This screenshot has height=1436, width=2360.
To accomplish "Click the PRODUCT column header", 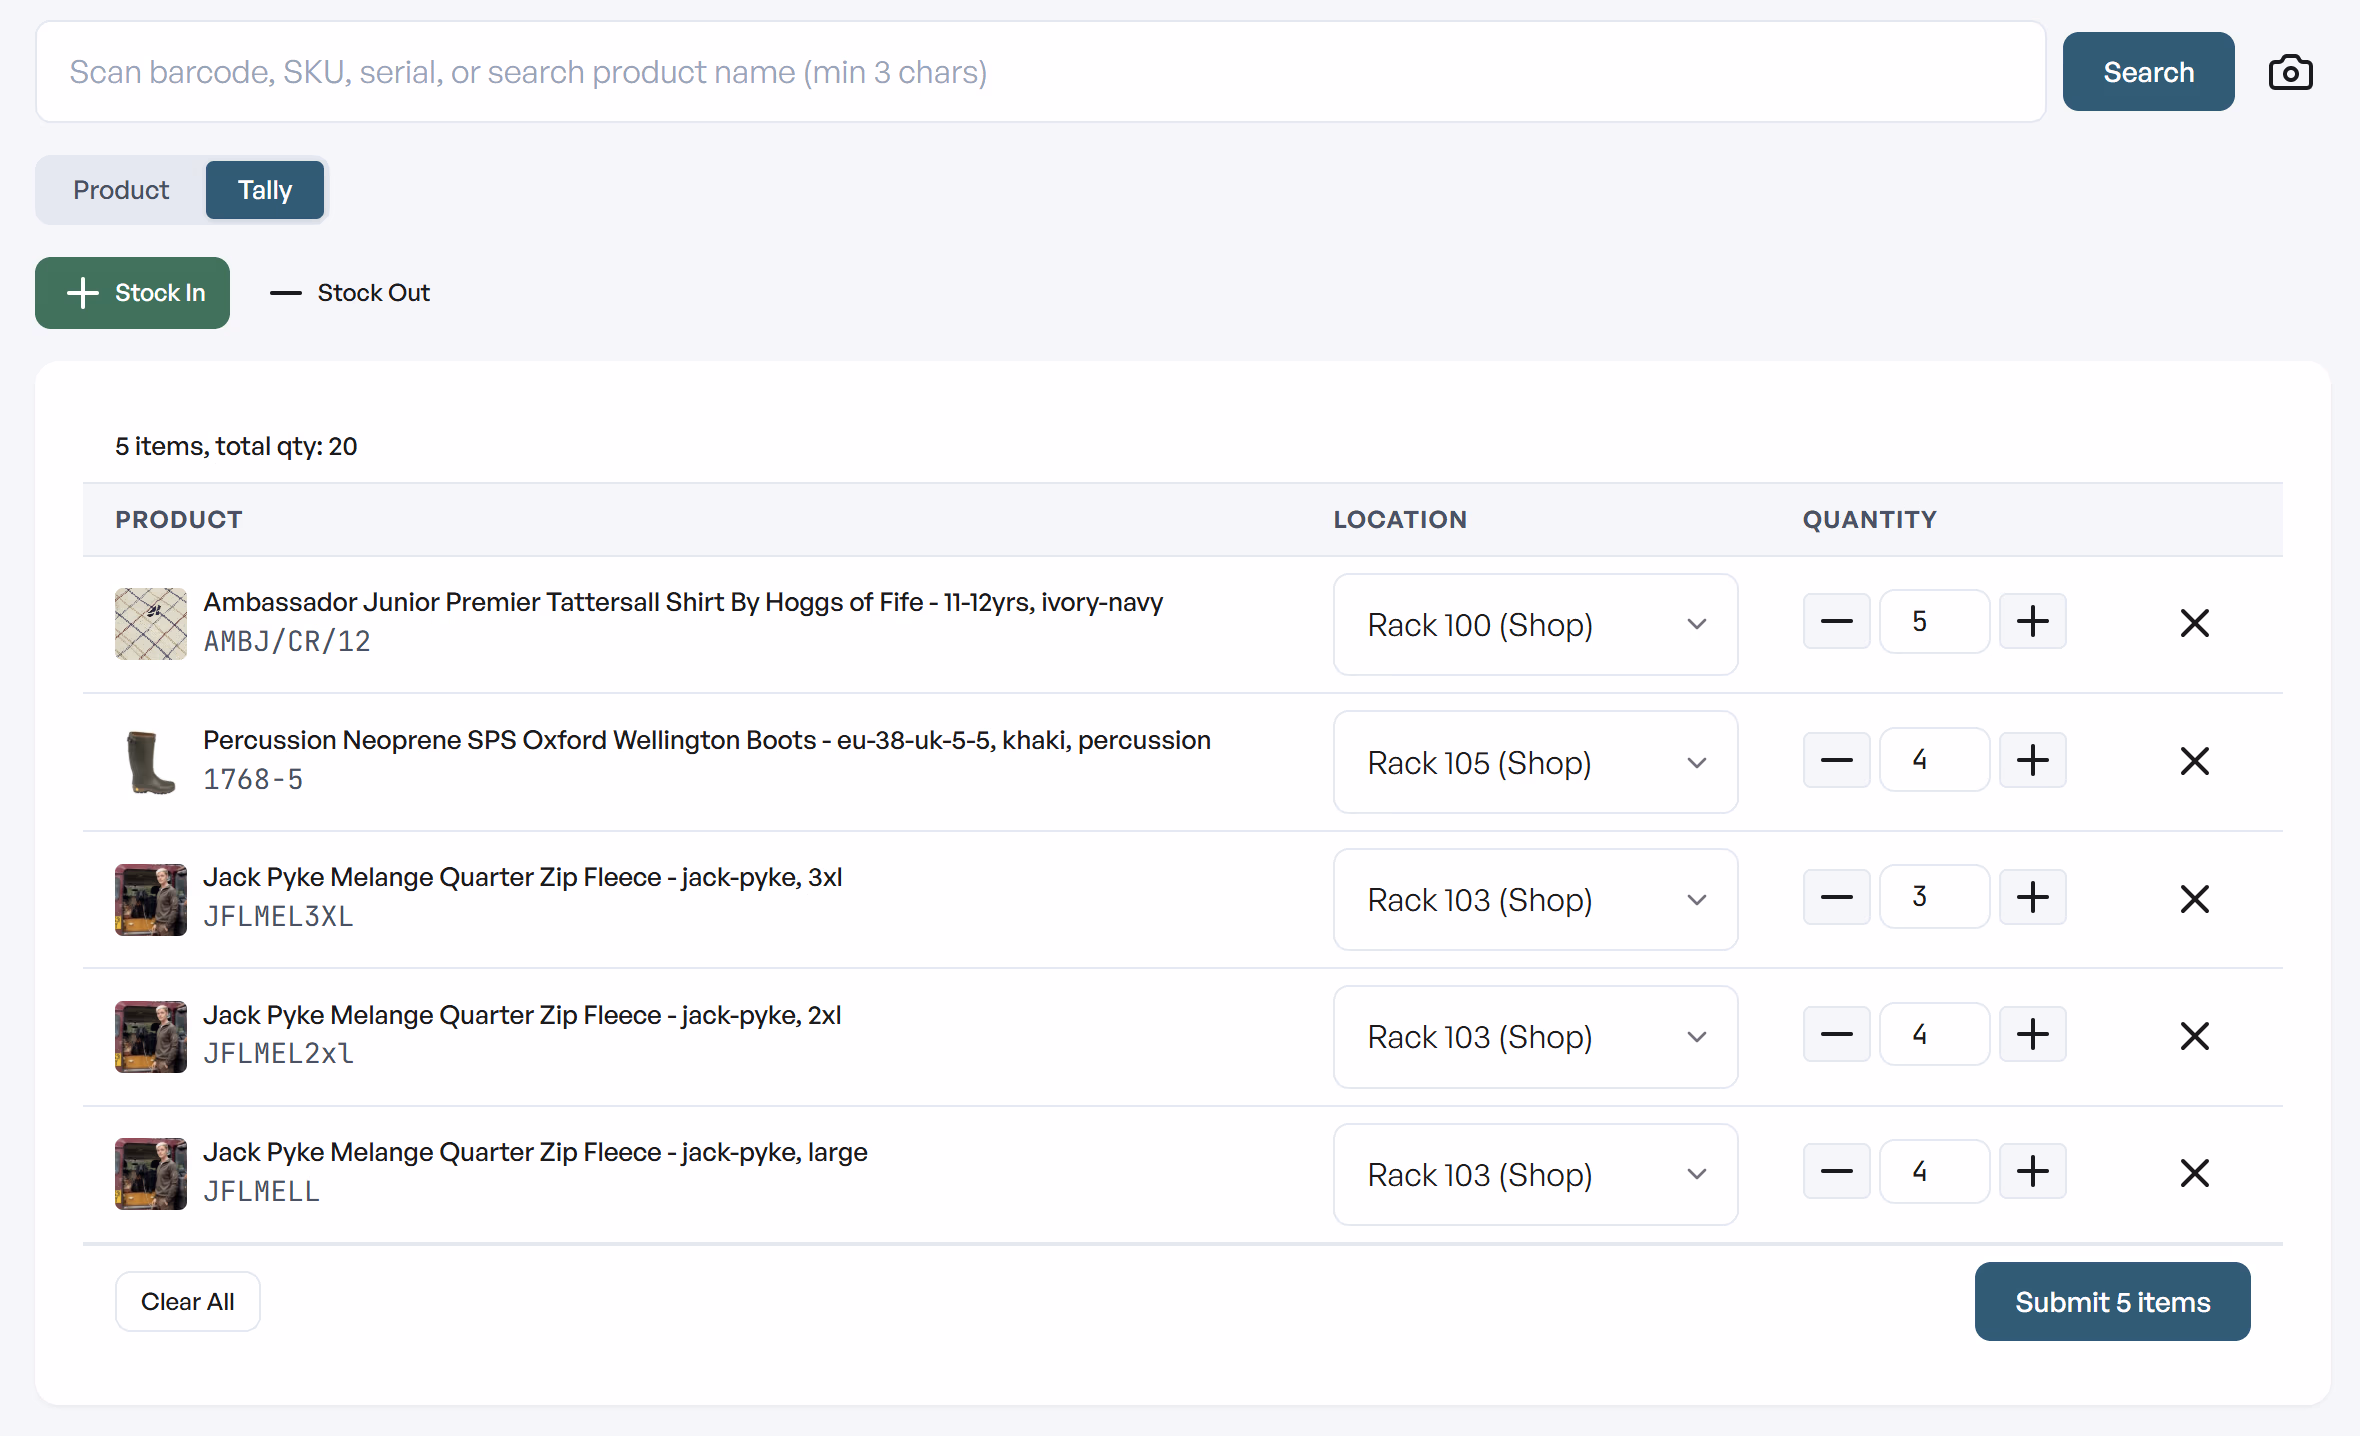I will [179, 520].
